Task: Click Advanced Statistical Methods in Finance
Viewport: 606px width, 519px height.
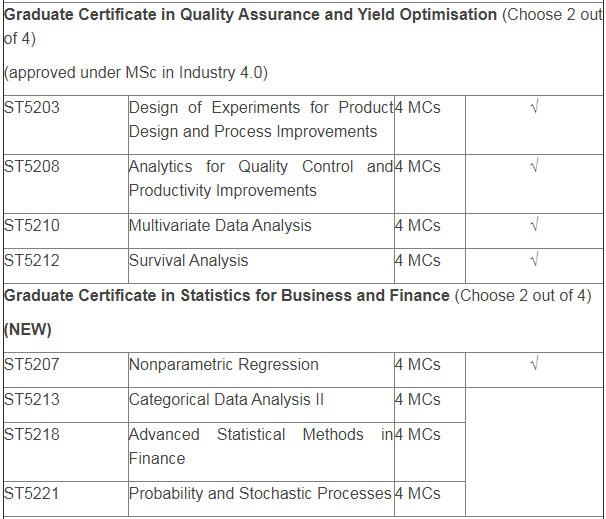Action: coord(260,446)
